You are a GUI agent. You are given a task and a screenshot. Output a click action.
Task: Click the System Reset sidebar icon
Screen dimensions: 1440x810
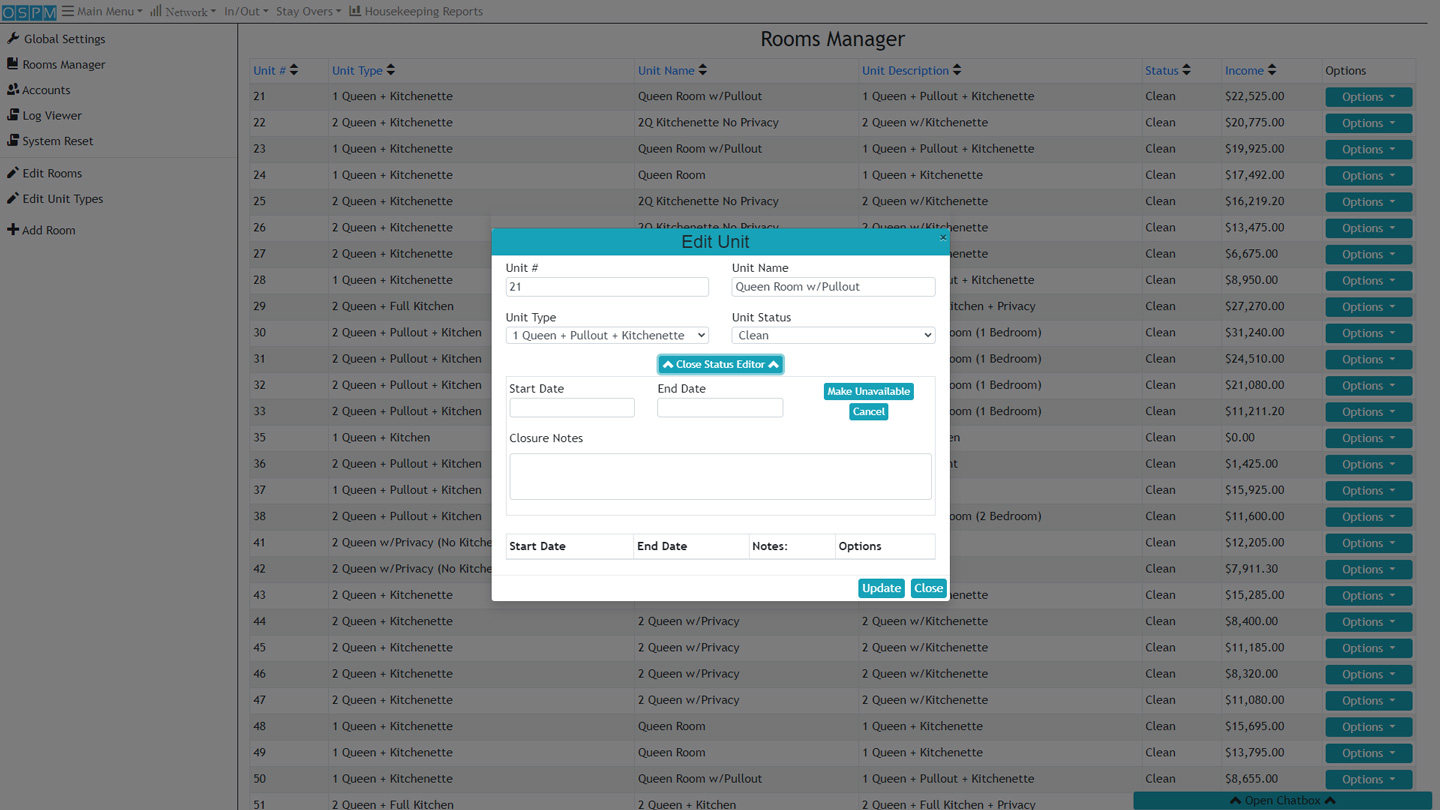pyautogui.click(x=13, y=140)
